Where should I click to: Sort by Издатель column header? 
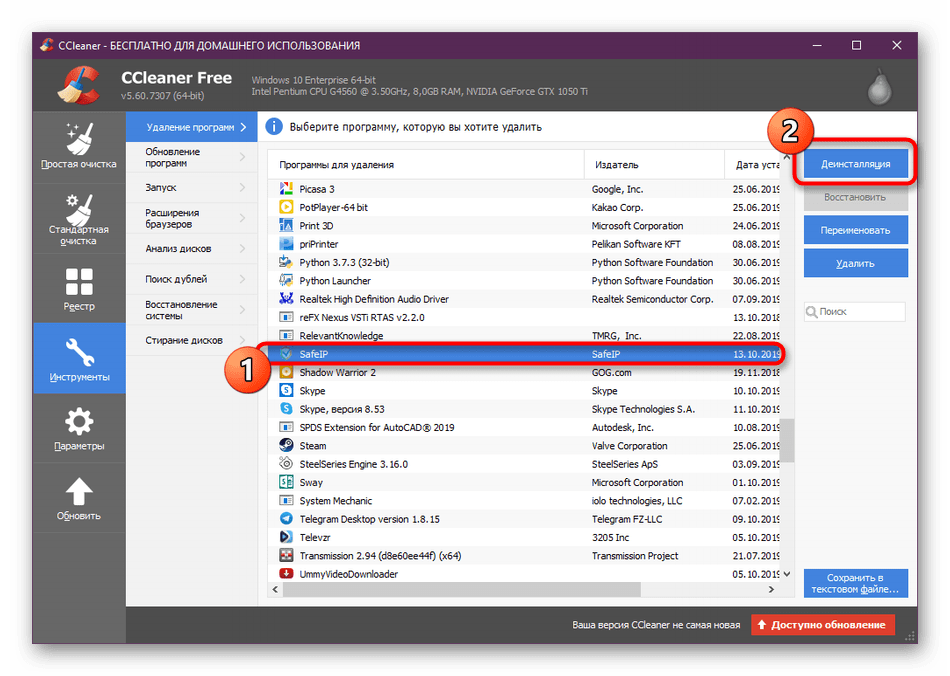(x=654, y=164)
